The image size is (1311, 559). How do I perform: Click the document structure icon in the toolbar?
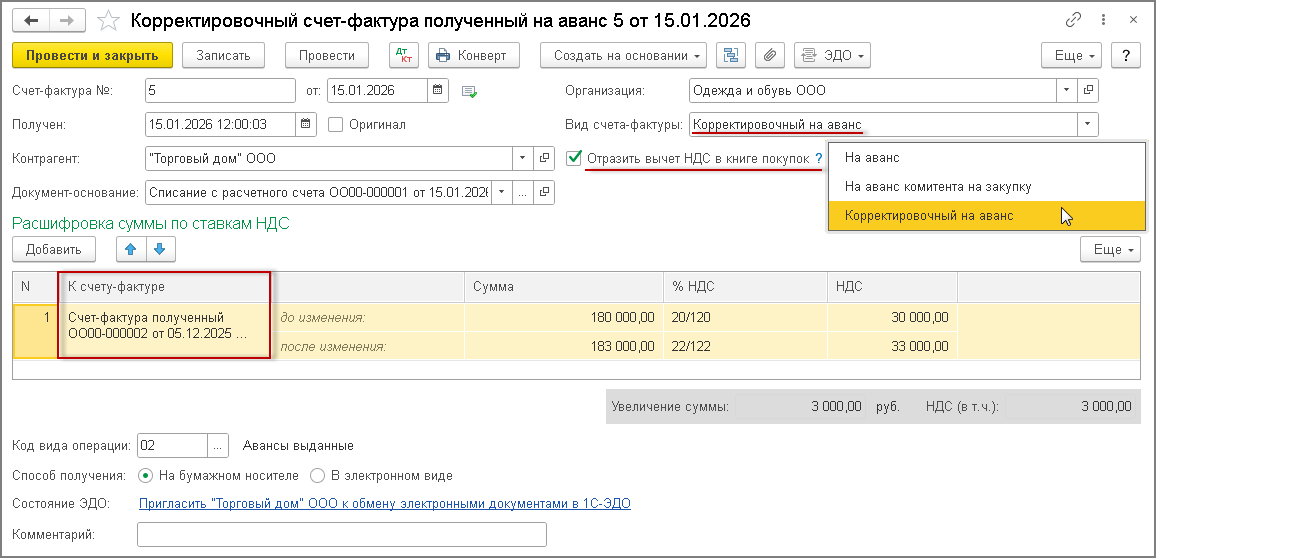pos(730,55)
